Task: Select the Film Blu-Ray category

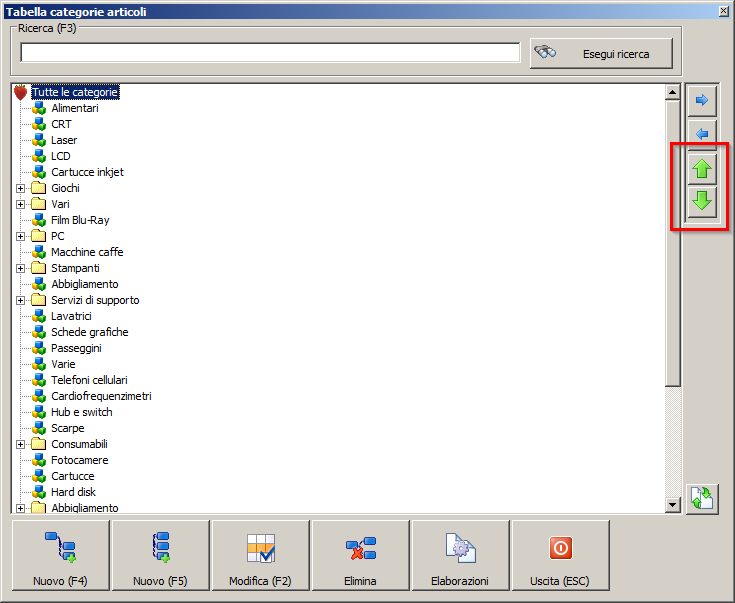Action: click(80, 220)
